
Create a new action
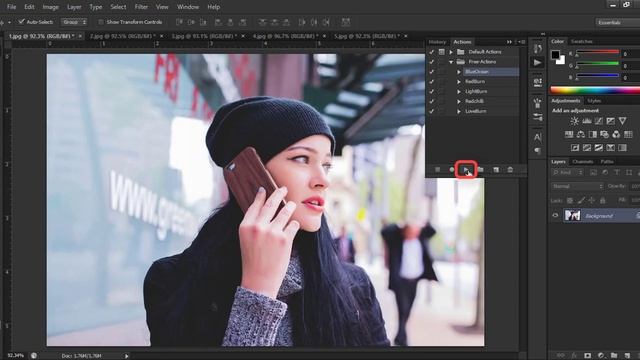[496, 169]
